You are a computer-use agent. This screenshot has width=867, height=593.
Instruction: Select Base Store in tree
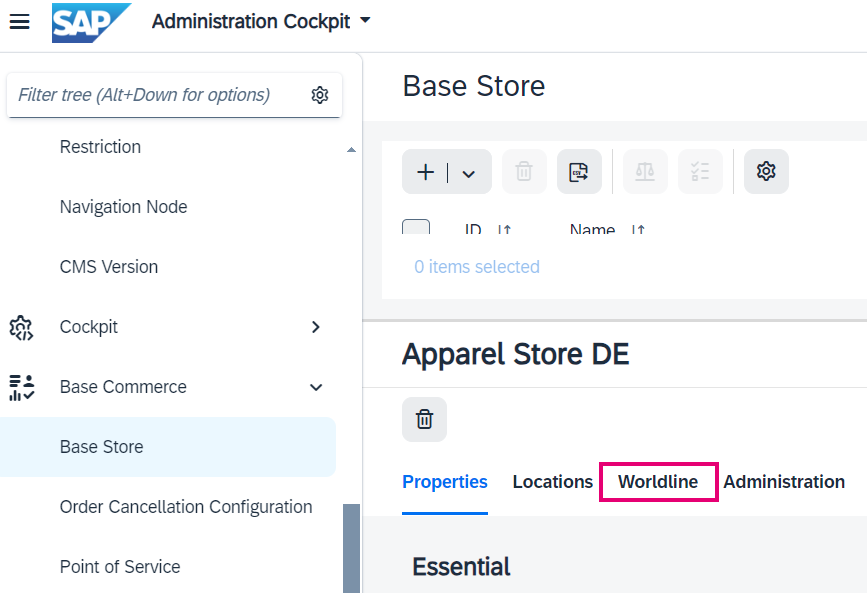click(x=168, y=447)
